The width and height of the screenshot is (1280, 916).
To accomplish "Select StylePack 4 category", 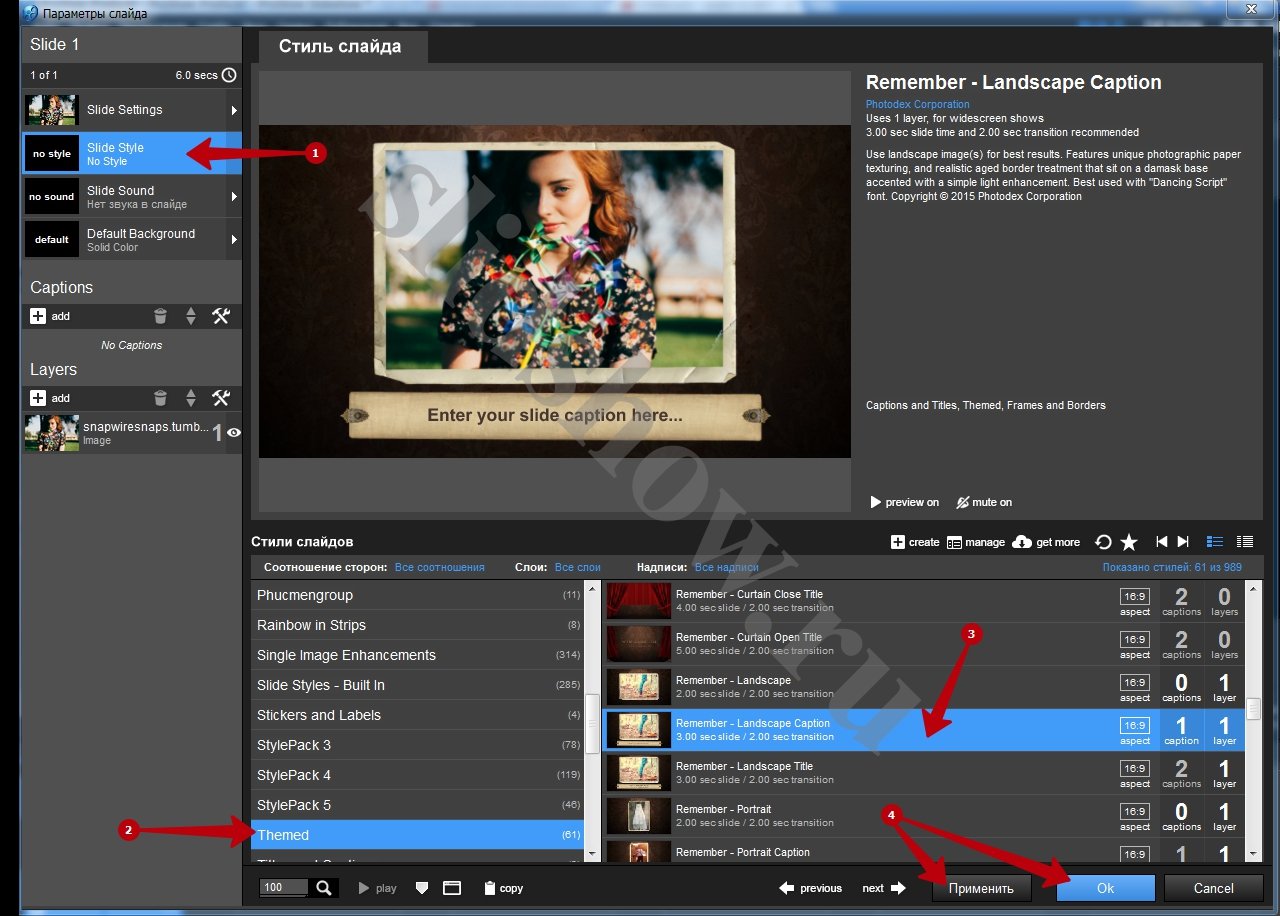I will coord(417,775).
